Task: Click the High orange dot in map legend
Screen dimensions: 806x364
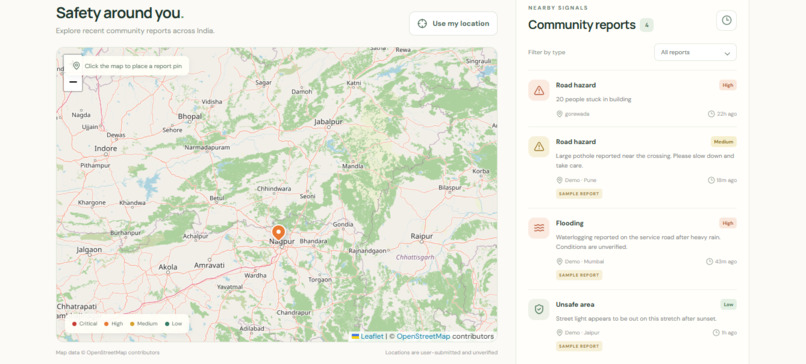Action: point(106,324)
